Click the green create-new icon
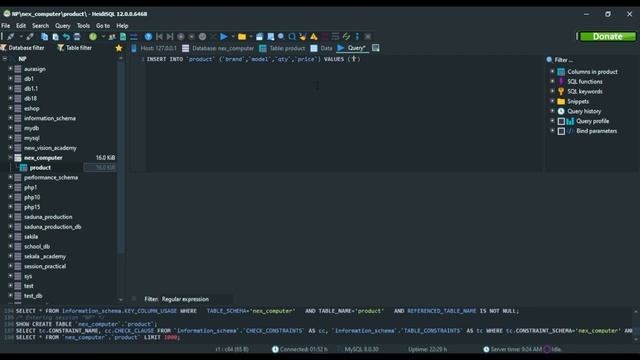Screen dimensions: 640x360 (x=93, y=37)
